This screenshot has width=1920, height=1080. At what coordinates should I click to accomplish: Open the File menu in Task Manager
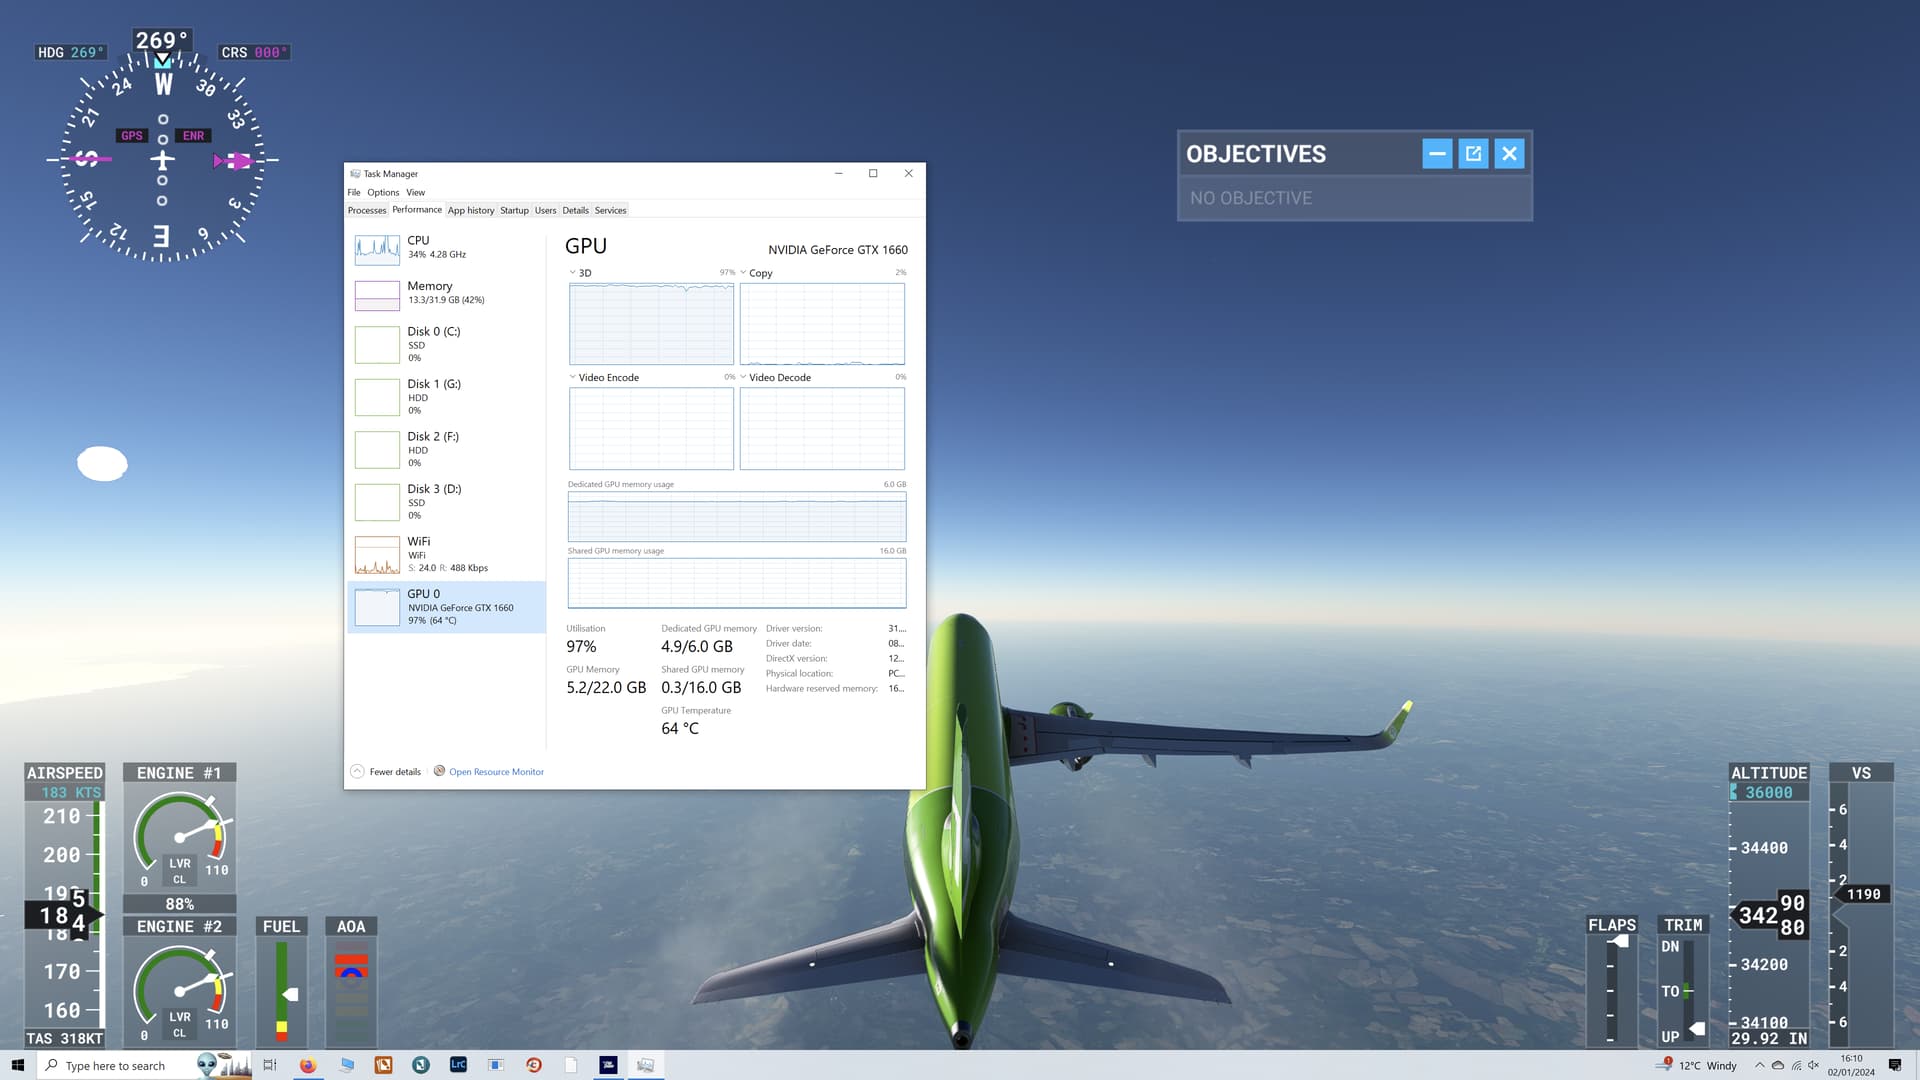354,192
